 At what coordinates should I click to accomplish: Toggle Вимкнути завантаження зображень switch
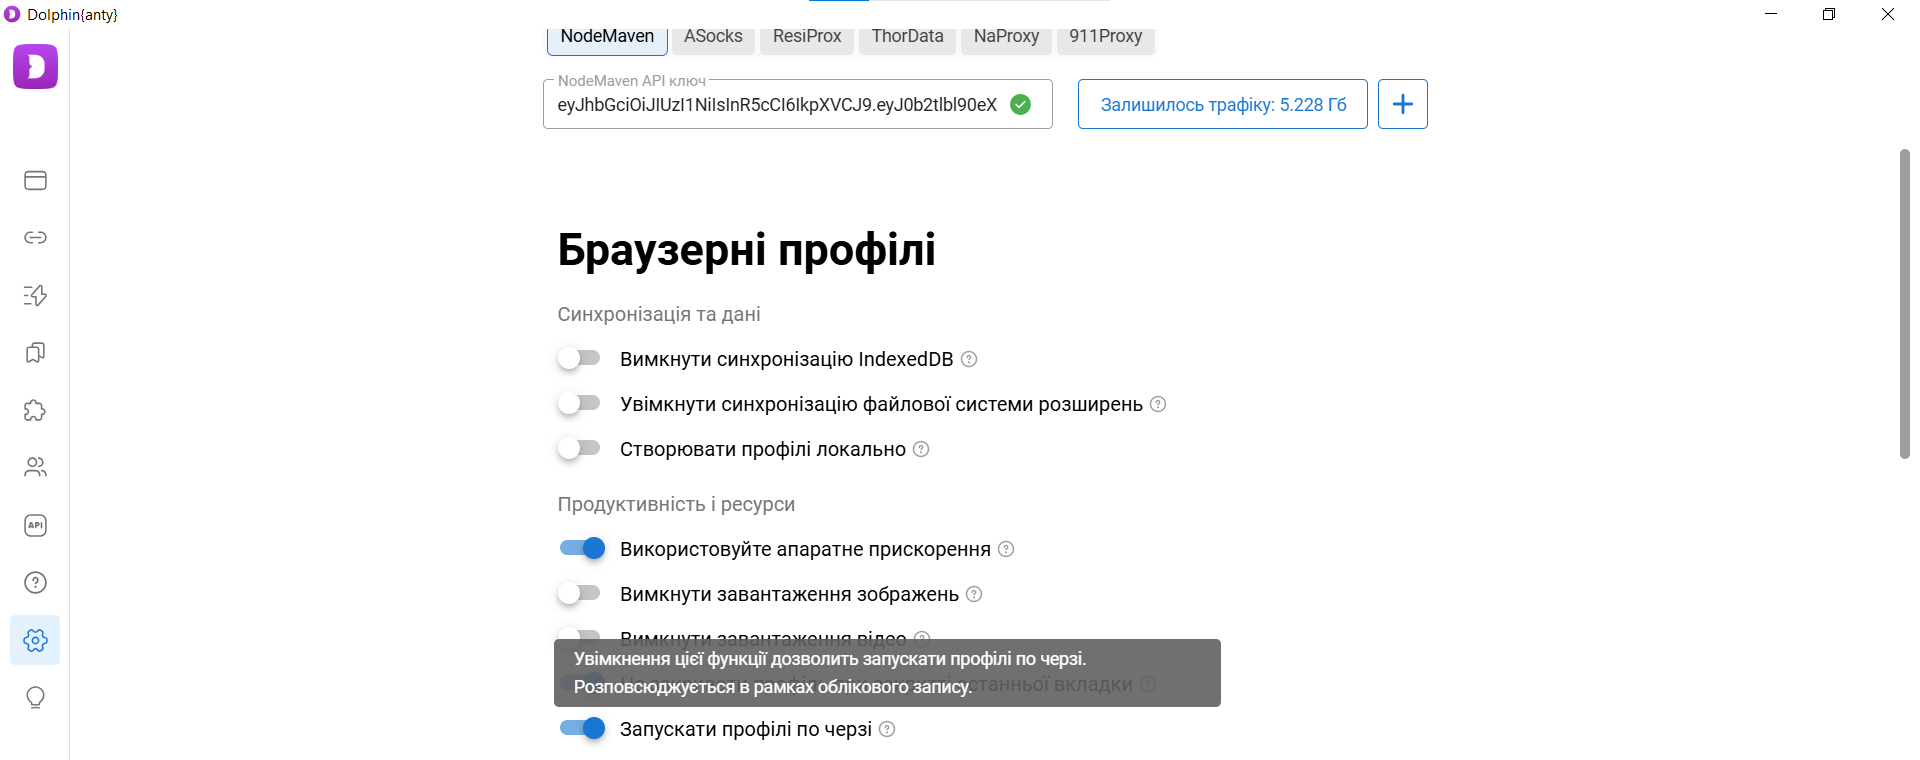click(x=579, y=593)
